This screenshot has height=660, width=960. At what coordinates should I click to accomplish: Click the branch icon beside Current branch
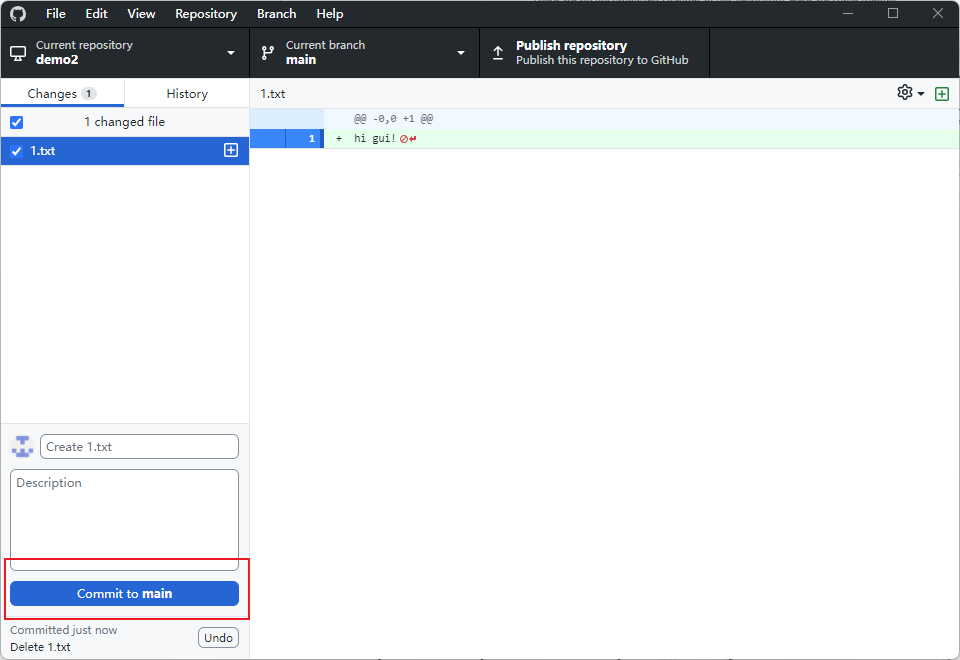tap(268, 53)
